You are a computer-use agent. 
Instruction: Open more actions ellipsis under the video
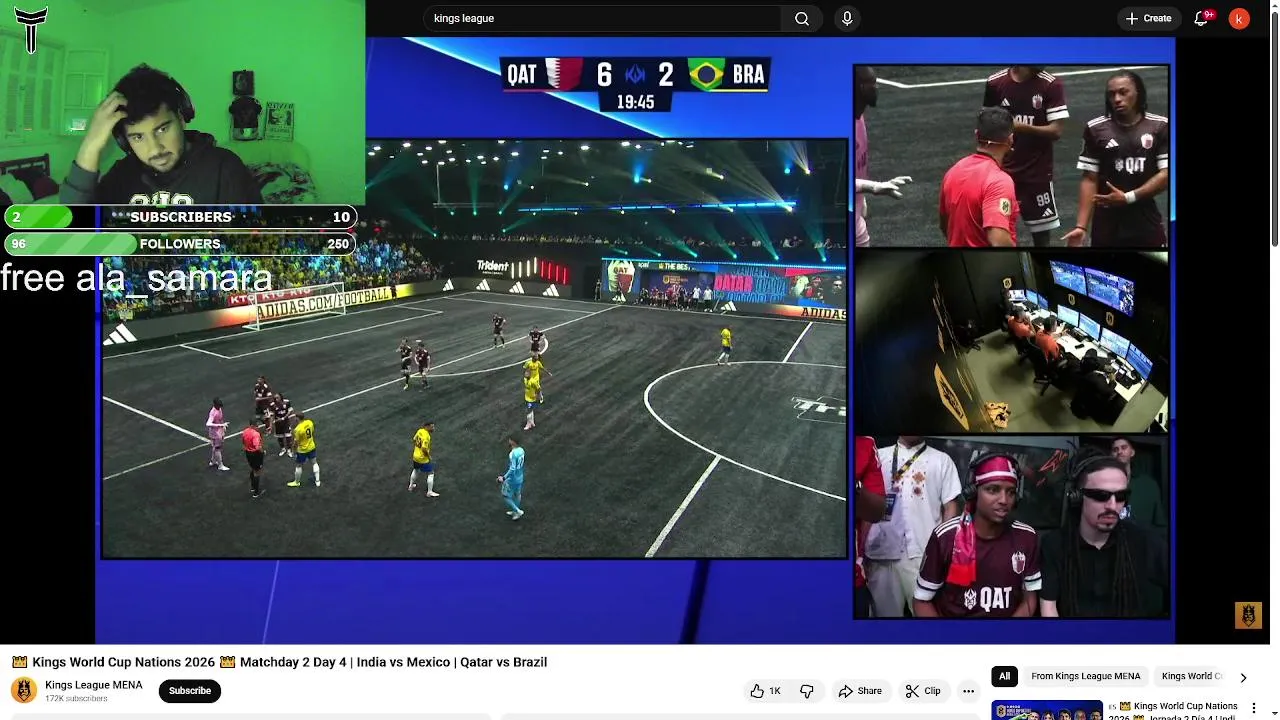coord(968,691)
